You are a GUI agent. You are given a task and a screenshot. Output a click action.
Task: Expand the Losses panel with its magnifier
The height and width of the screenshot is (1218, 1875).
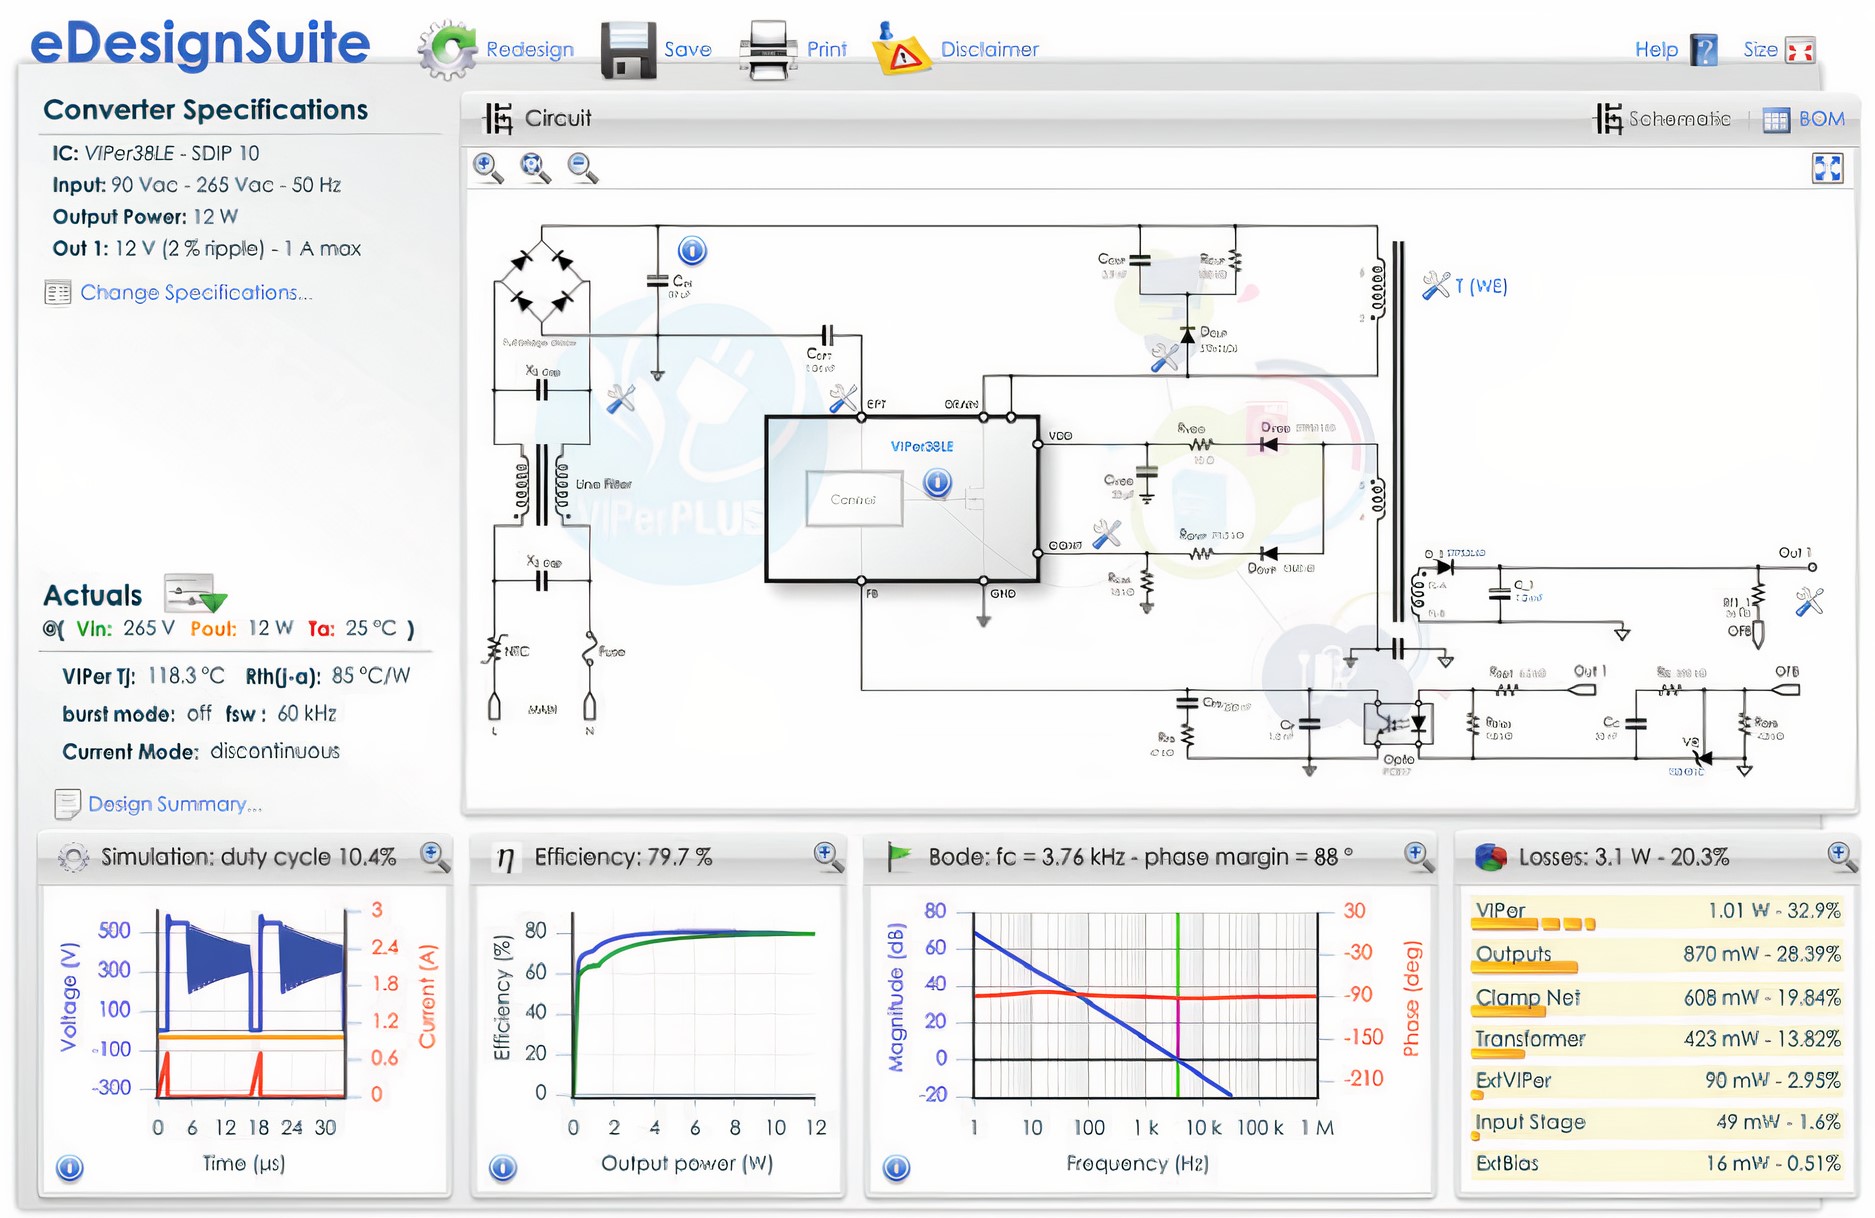[1841, 856]
